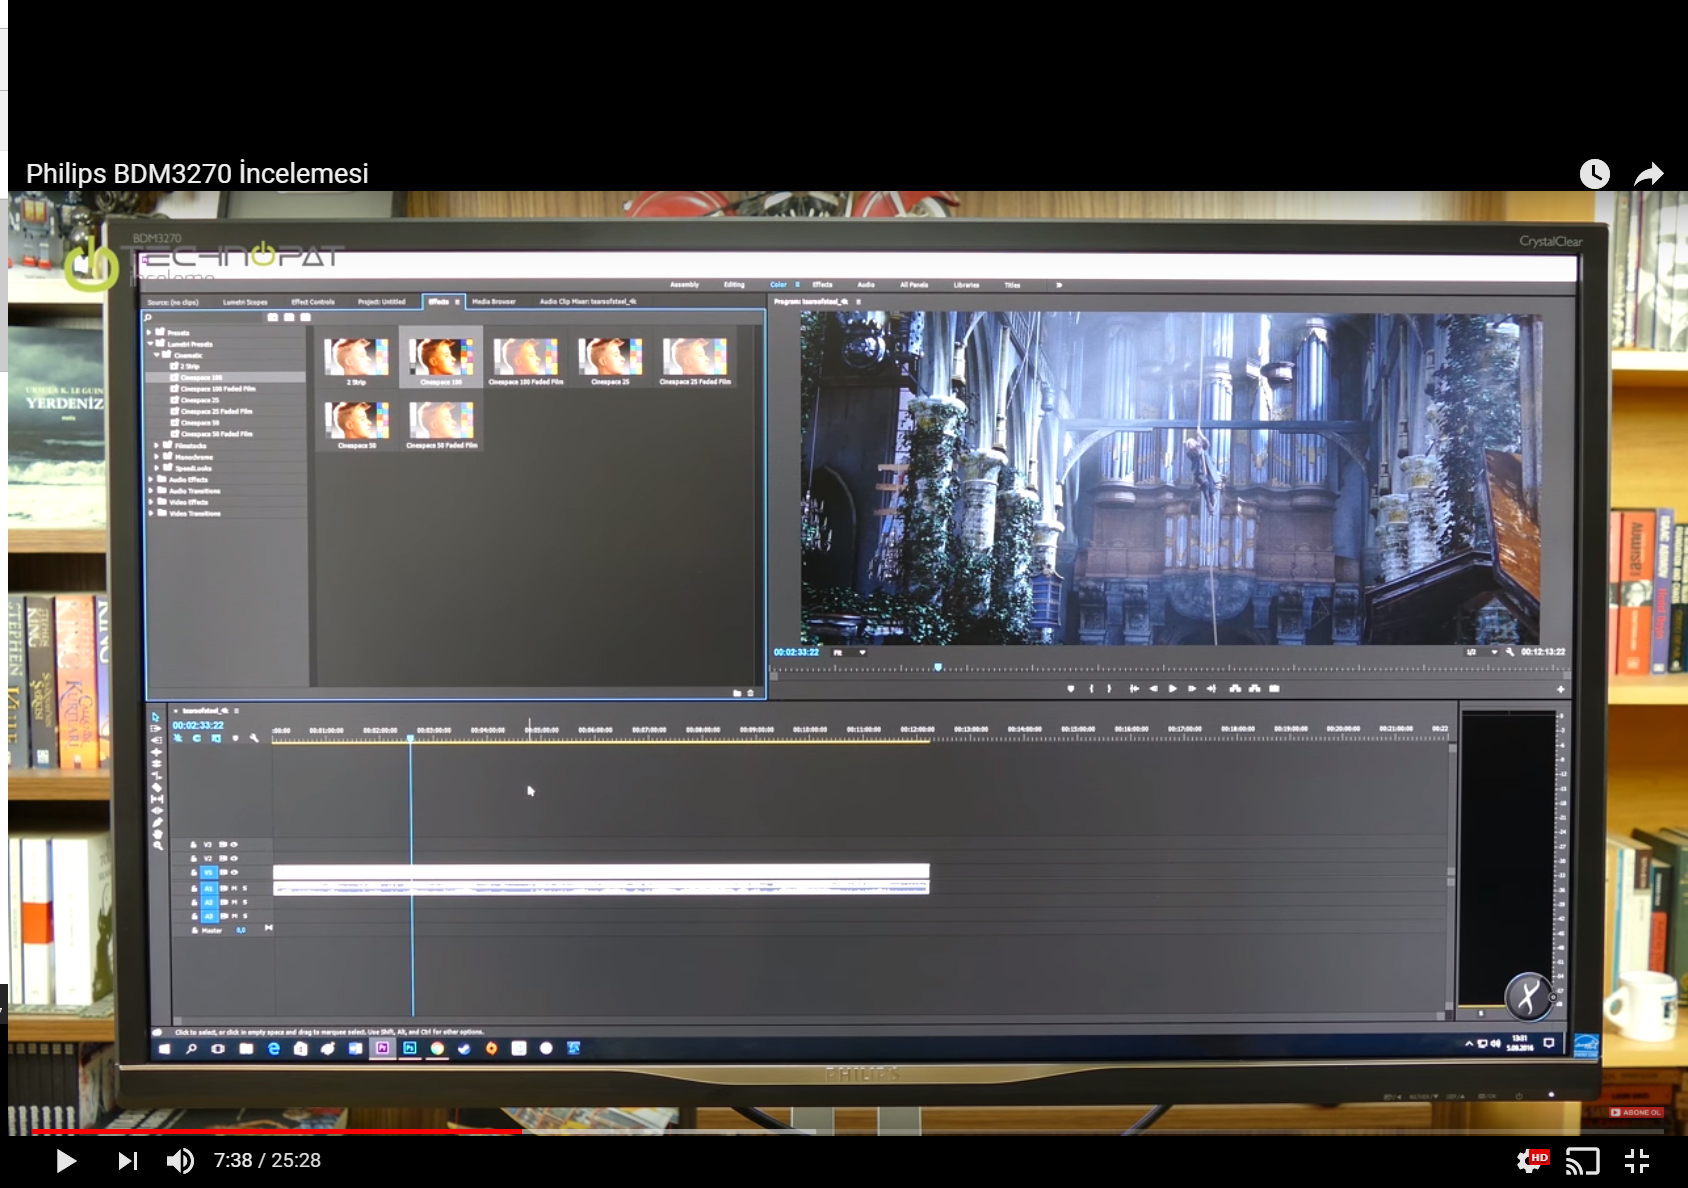The width and height of the screenshot is (1688, 1188).
Task: Click YouTube Share arrow
Action: (x=1648, y=174)
